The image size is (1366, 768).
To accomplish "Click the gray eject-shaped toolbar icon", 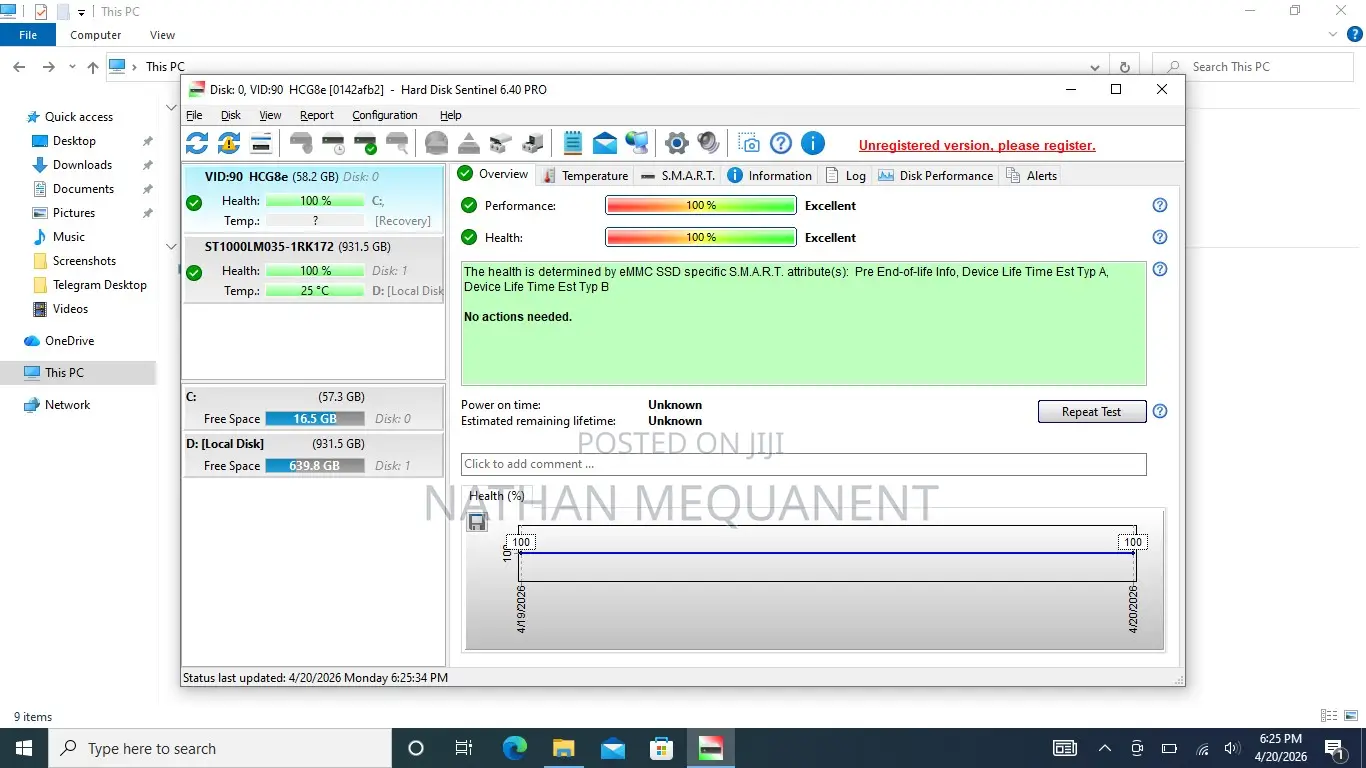I will (x=468, y=143).
